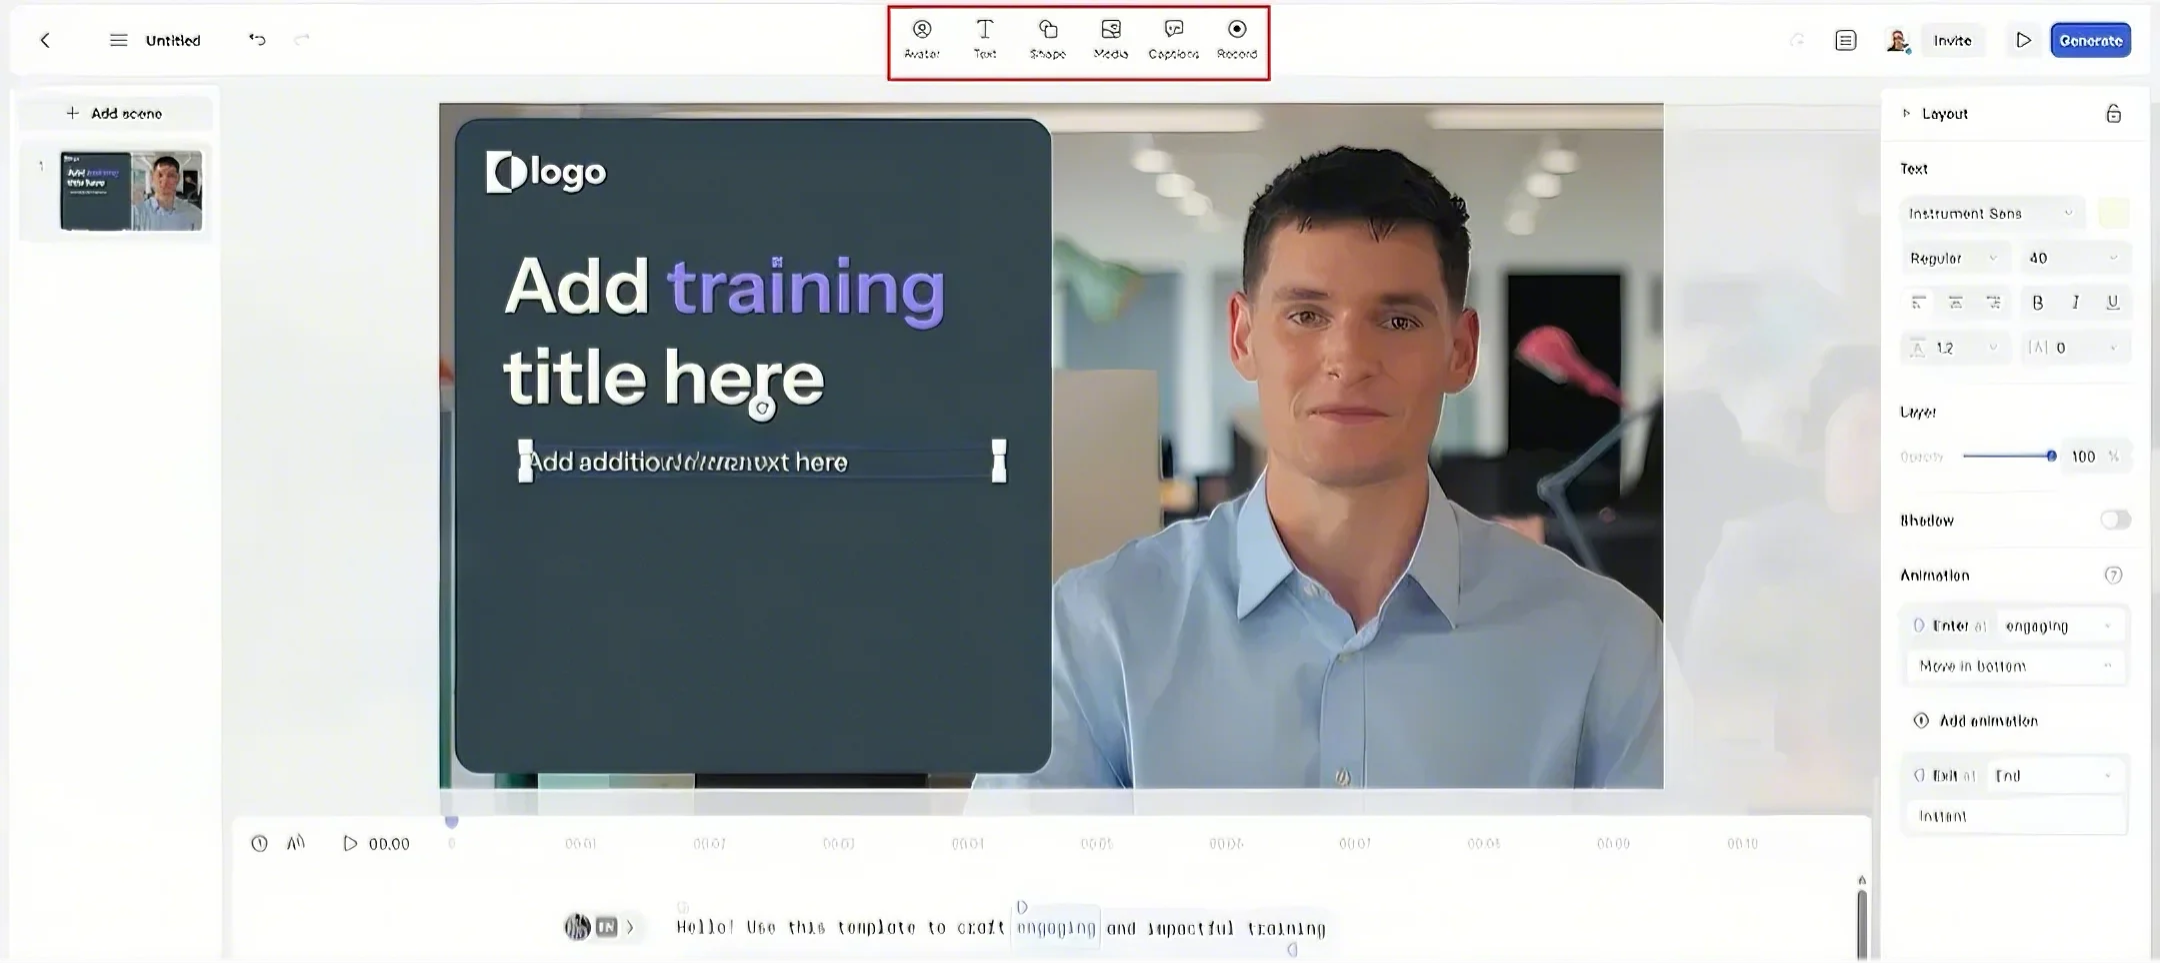Preview the video with the top play icon
The height and width of the screenshot is (963, 2160).
click(x=2023, y=40)
